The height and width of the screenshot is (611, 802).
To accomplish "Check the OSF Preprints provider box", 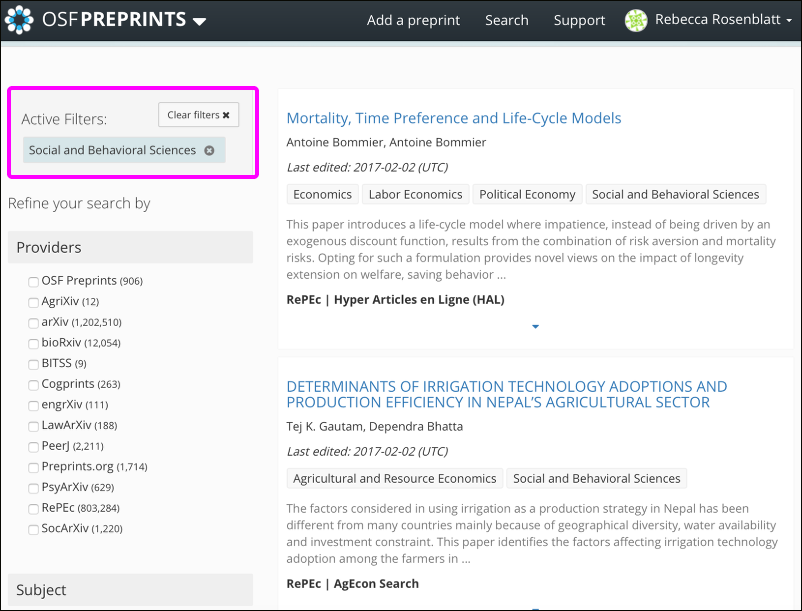I will pos(33,282).
